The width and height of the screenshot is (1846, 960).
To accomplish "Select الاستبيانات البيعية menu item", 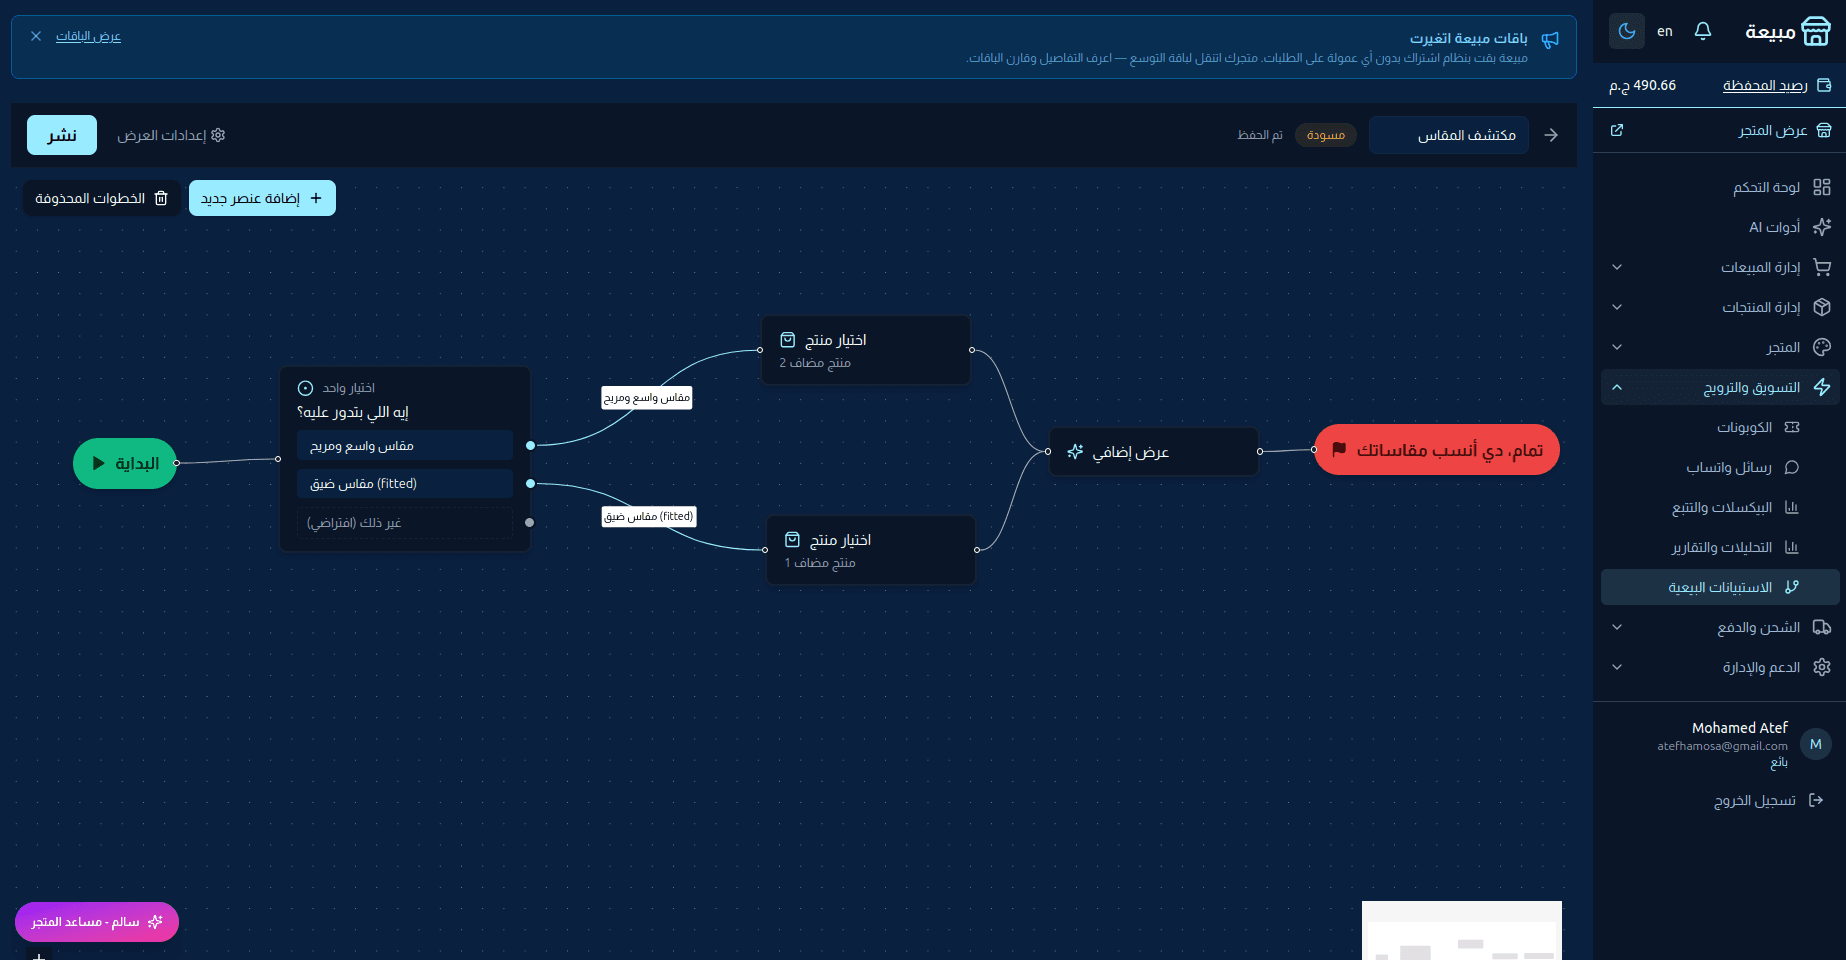I will click(x=1720, y=587).
